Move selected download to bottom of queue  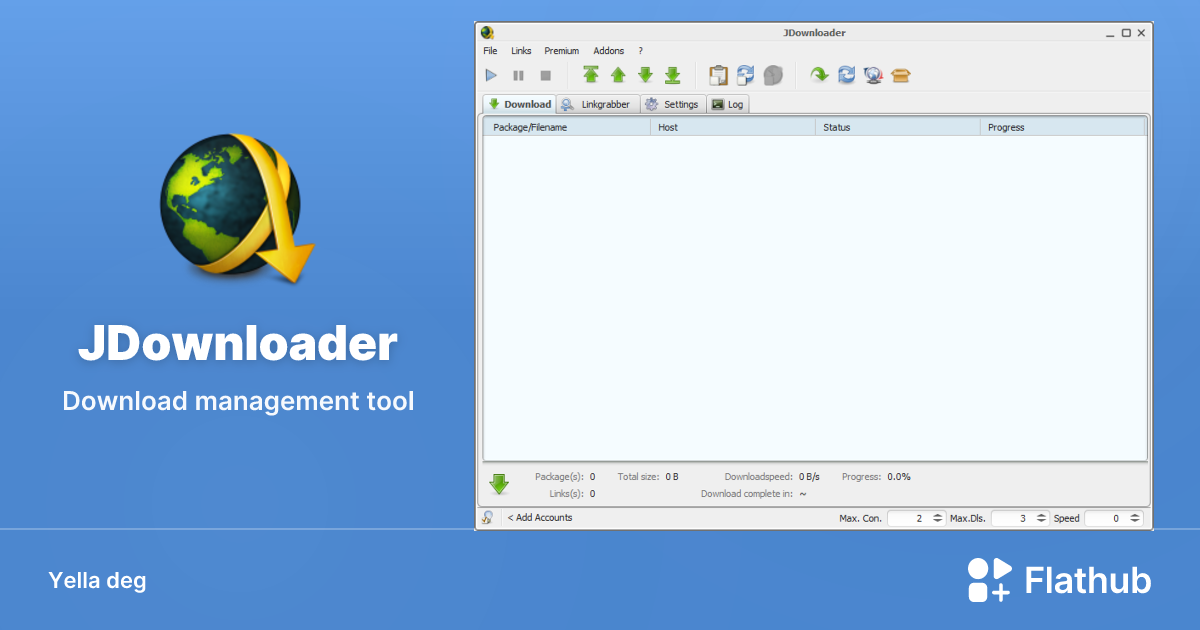point(673,75)
